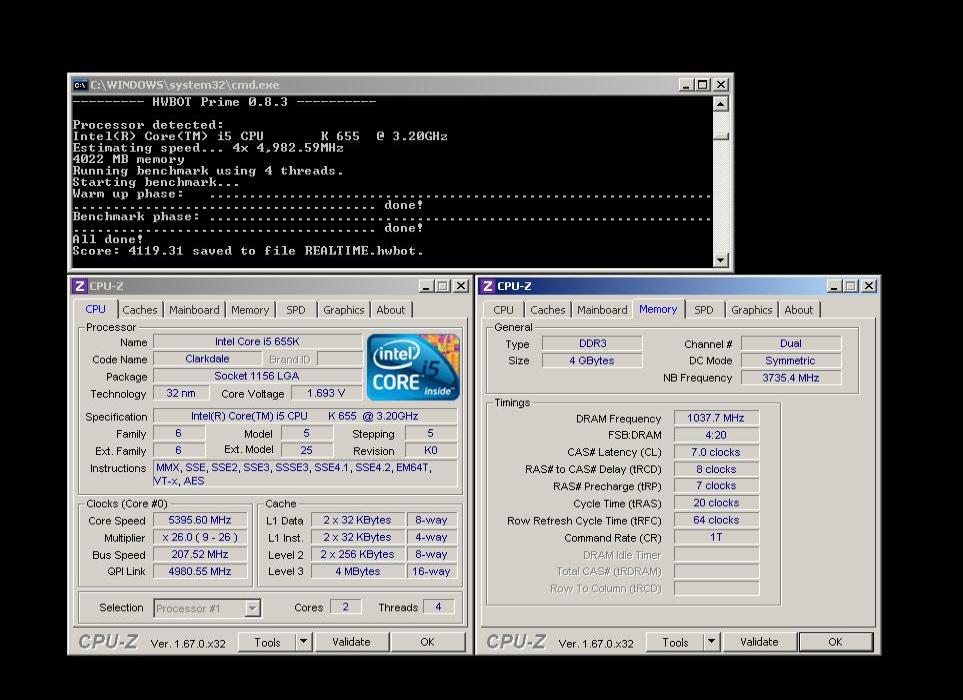Click the Multiplier value x 26.0 ( 9 - 26 )
Screen dimensions: 963x700
tap(200, 537)
